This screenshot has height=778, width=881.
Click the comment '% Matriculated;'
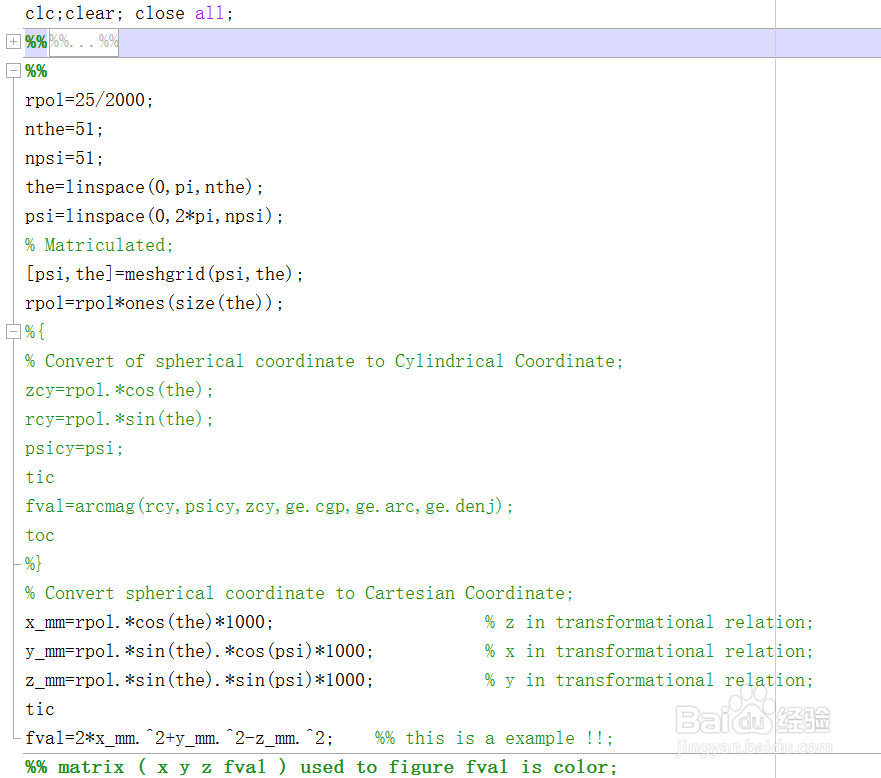(x=99, y=245)
